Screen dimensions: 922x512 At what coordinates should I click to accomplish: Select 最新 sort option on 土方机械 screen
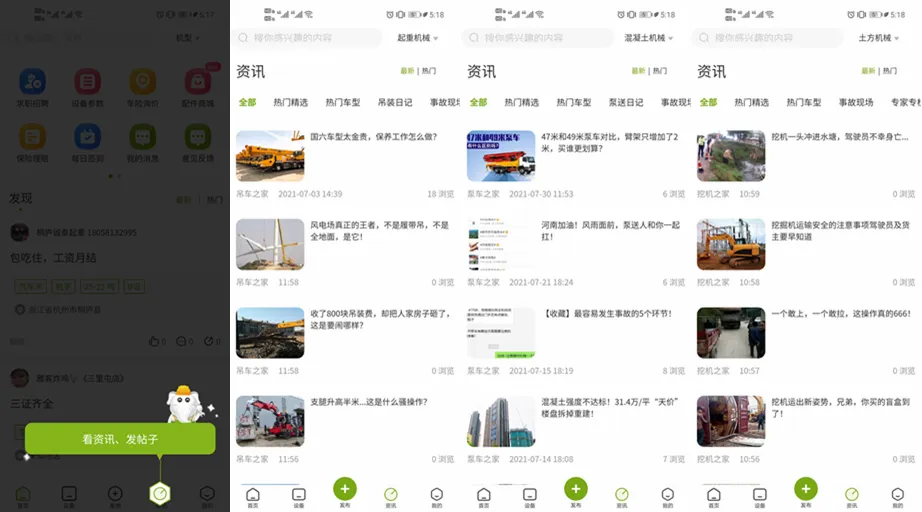tap(868, 71)
